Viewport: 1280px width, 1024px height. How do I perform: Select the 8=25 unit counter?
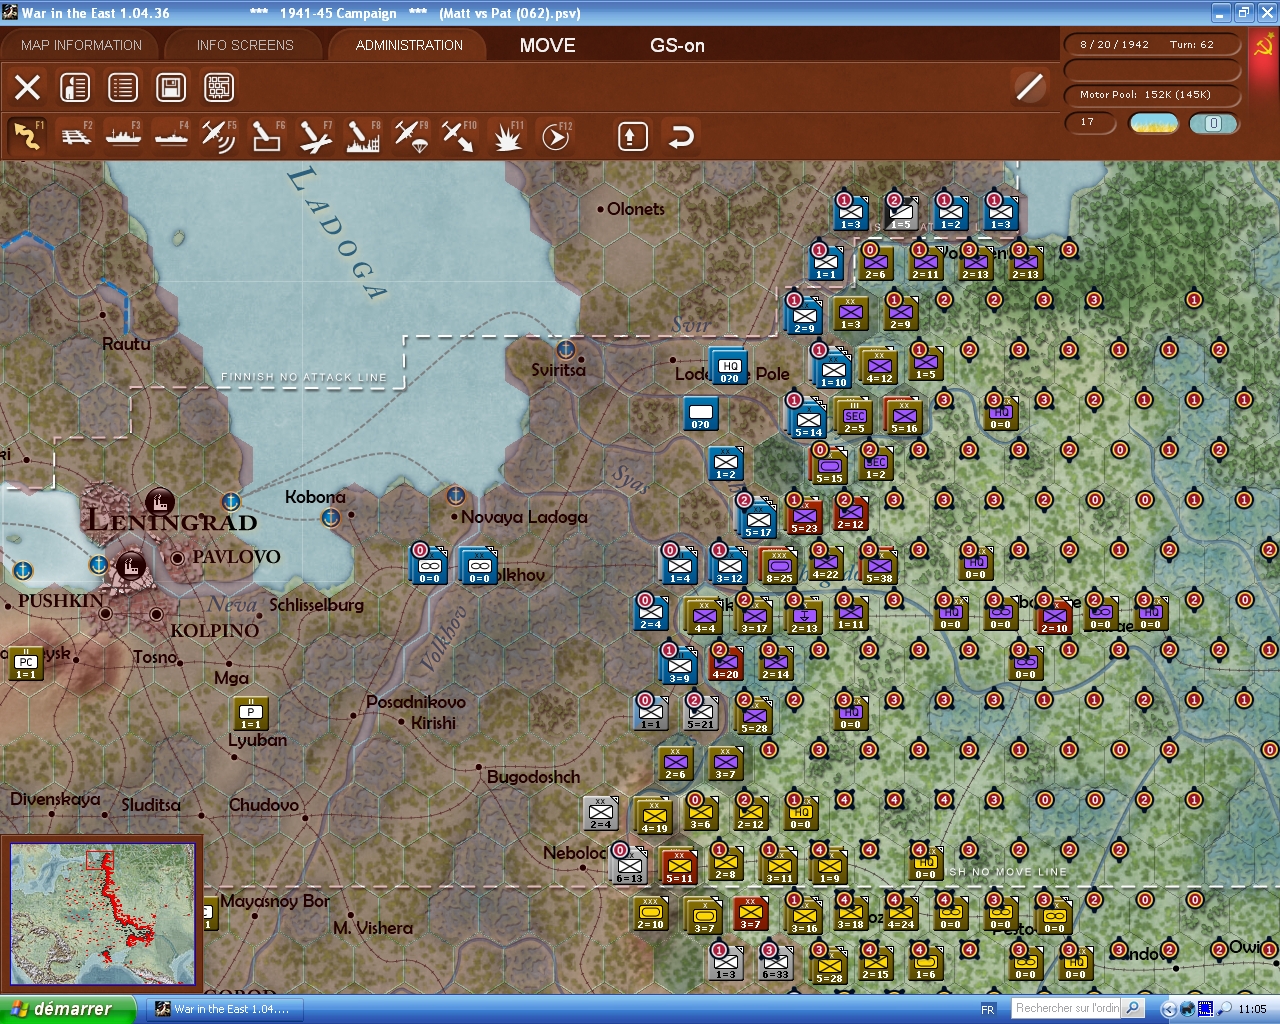pos(778,567)
